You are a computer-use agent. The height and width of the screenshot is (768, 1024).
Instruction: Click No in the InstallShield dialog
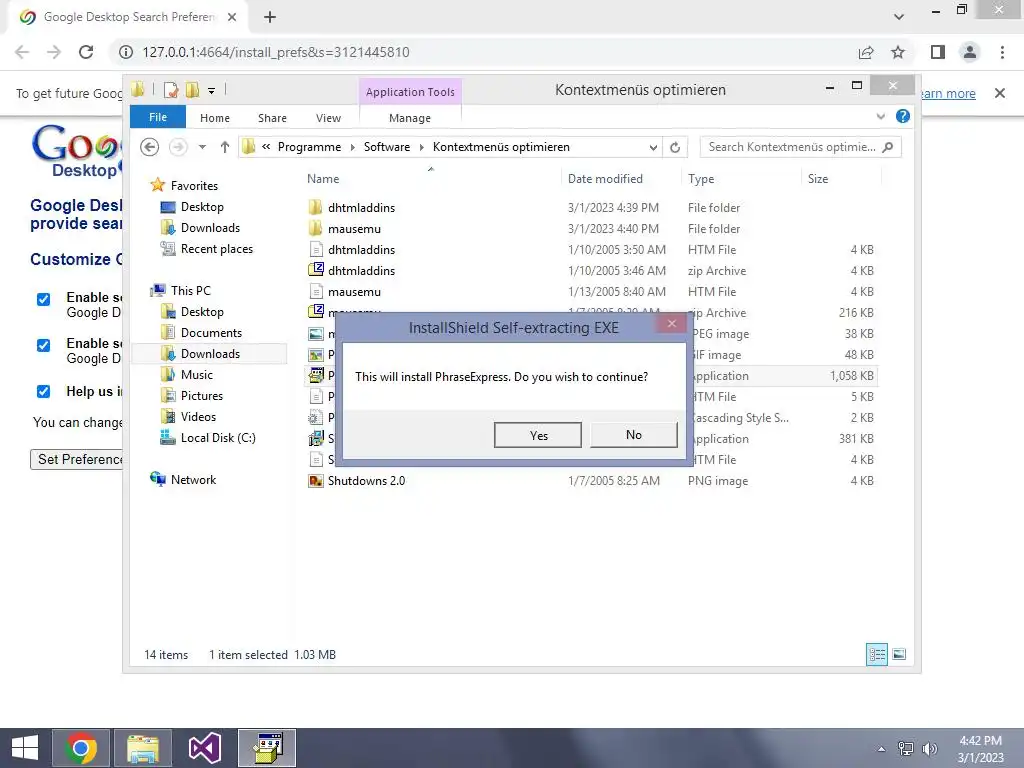[633, 435]
